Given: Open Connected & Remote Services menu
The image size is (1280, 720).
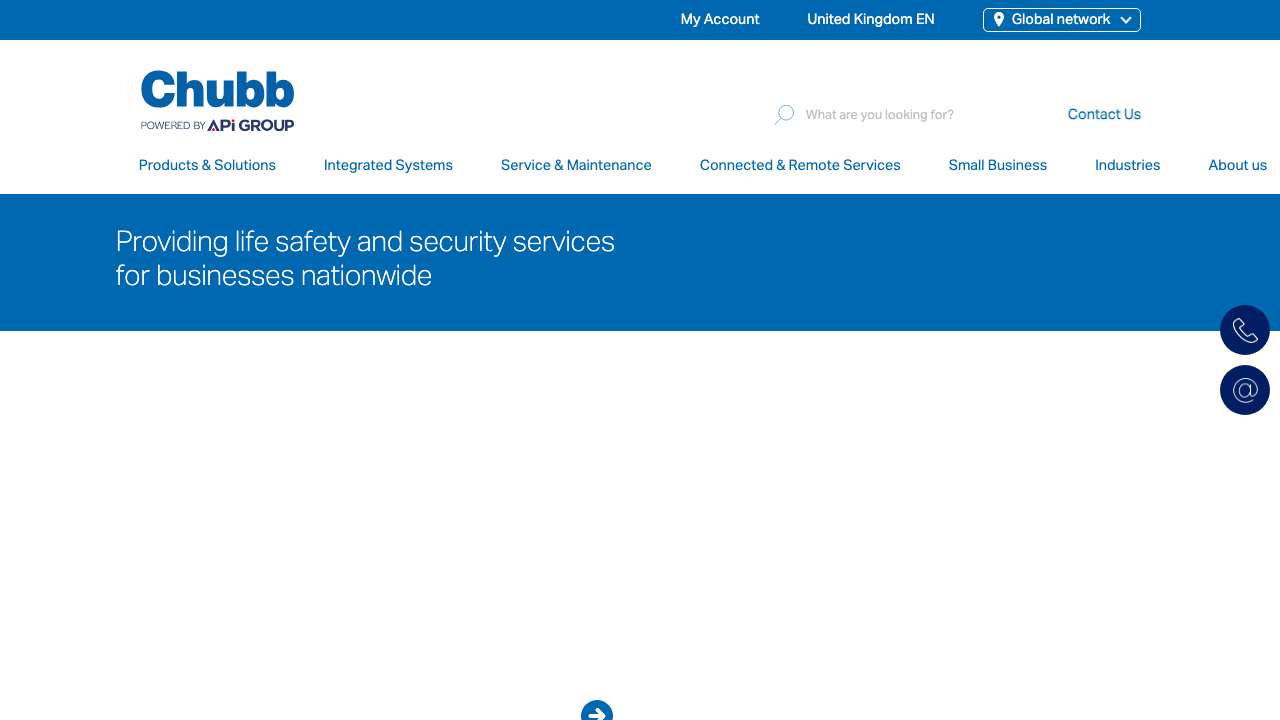Looking at the screenshot, I should click(800, 165).
